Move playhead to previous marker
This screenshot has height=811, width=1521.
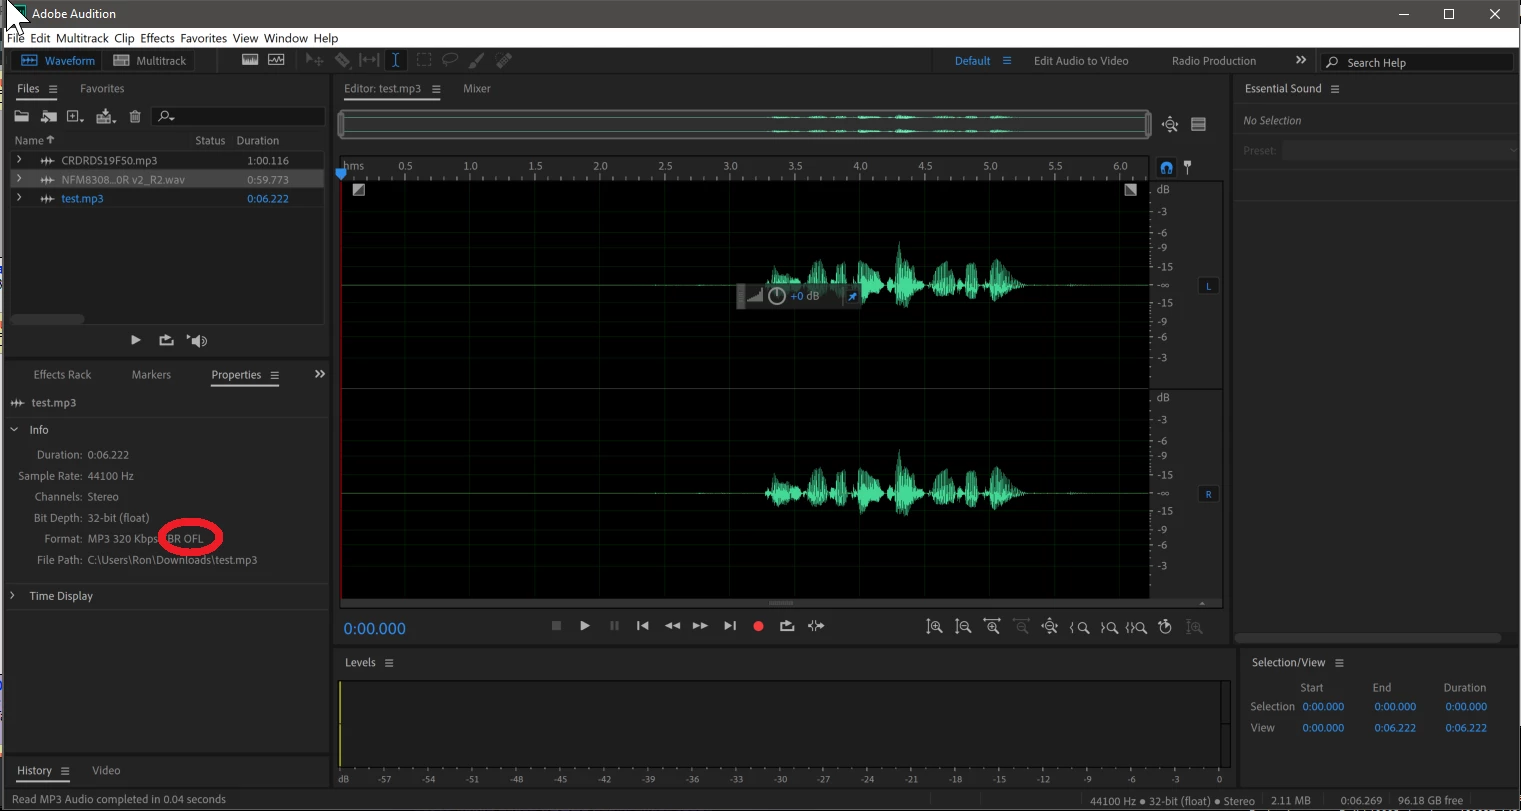click(643, 626)
